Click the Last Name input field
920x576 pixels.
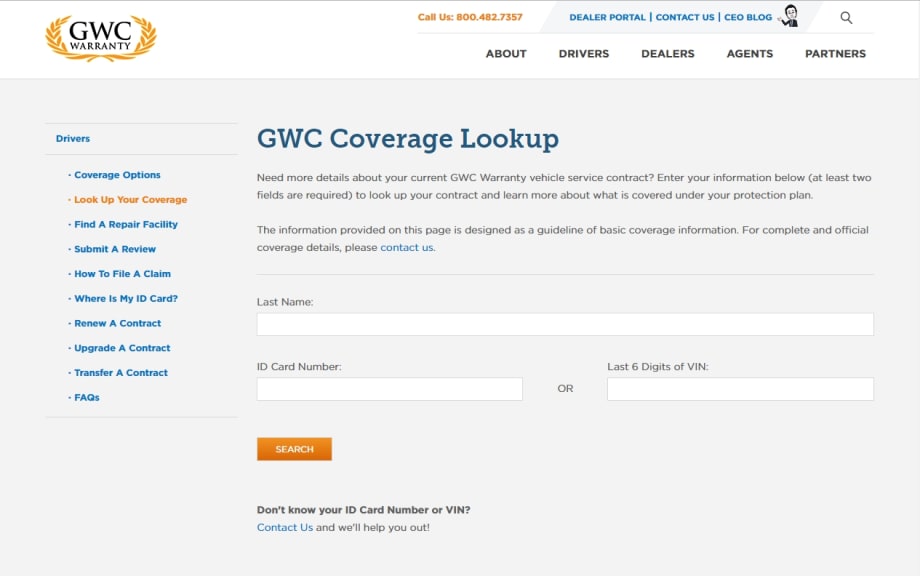click(564, 324)
